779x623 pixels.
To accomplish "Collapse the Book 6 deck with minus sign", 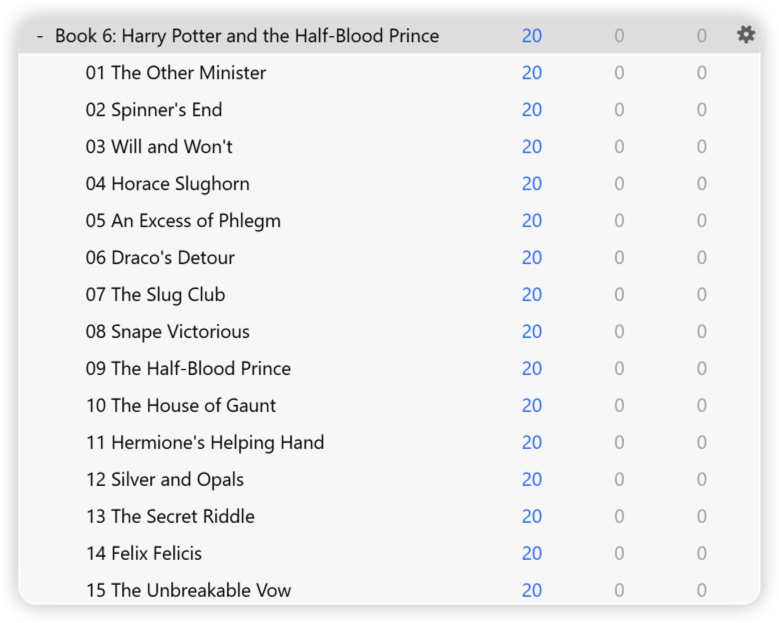I will (x=40, y=36).
